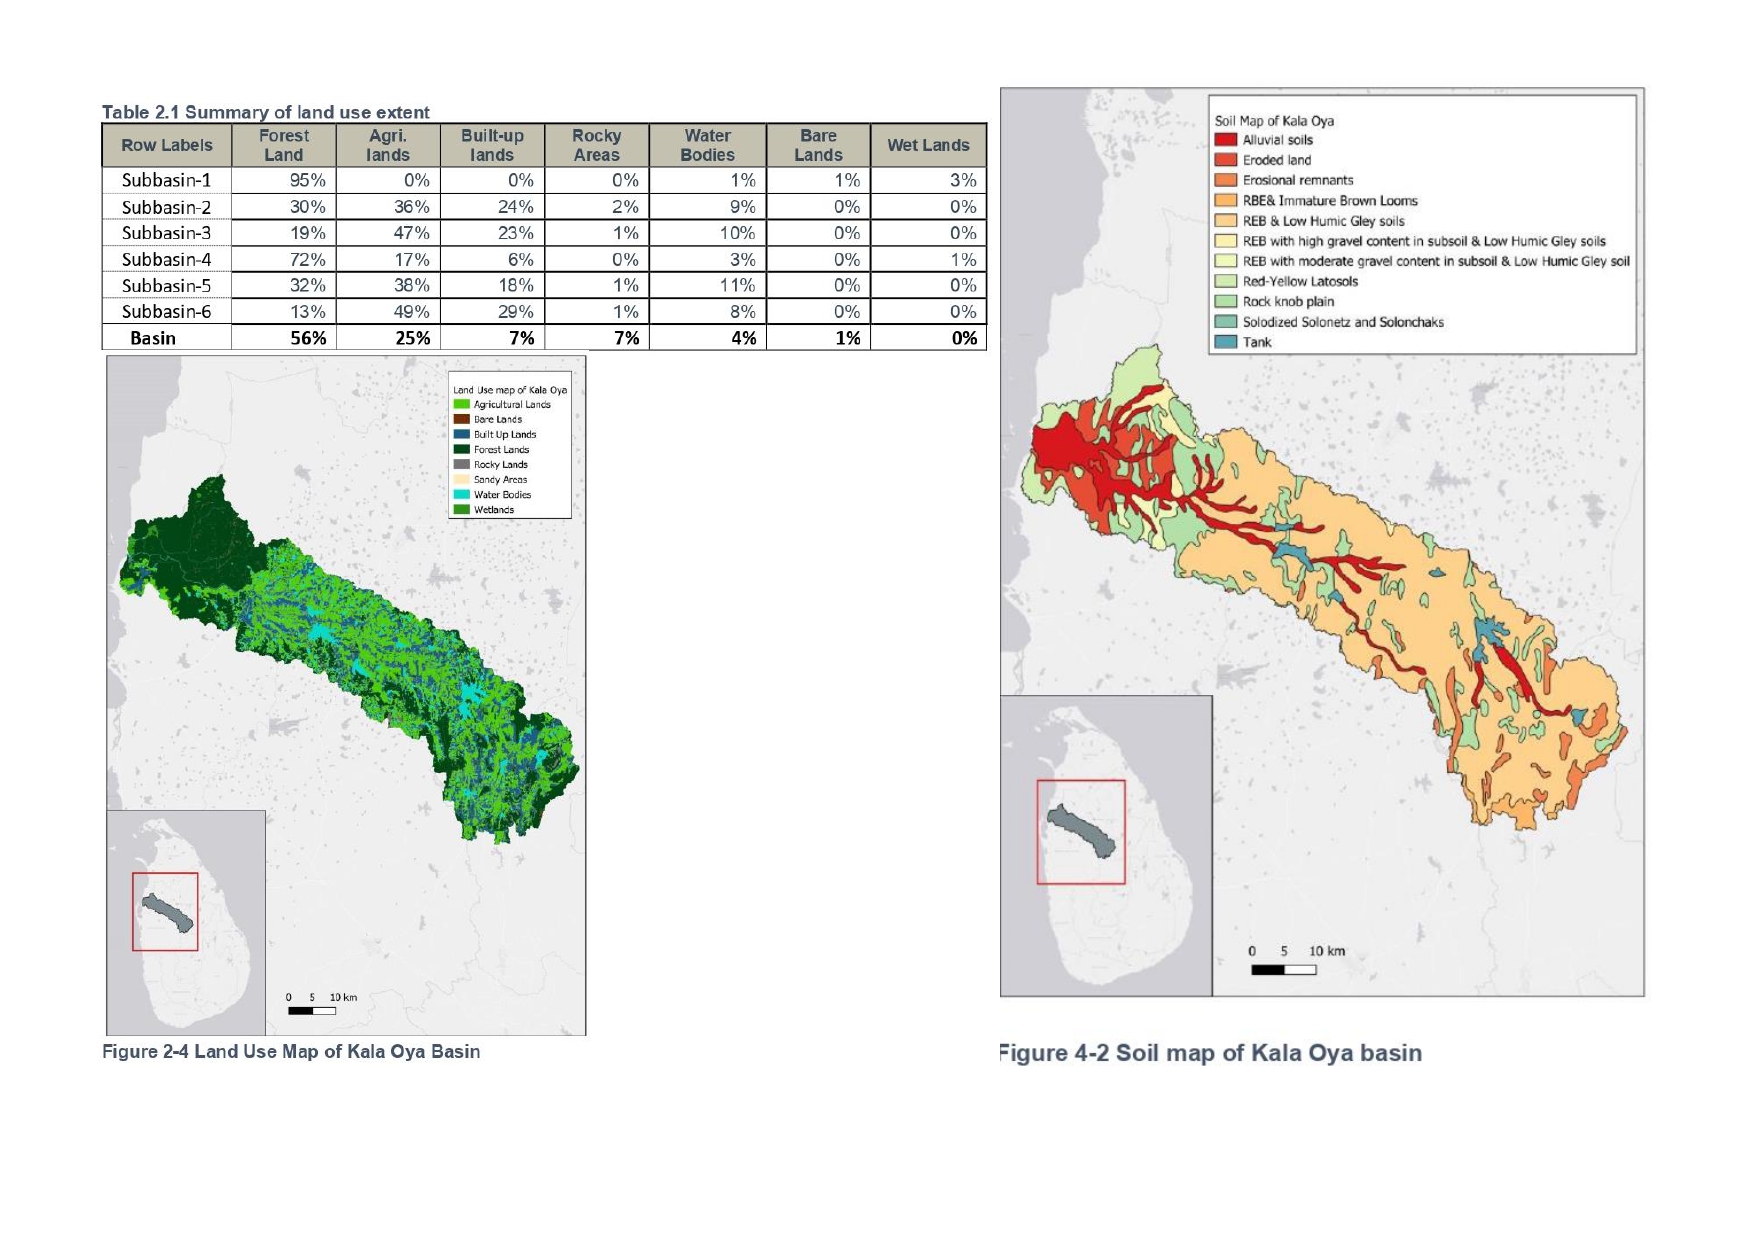Click the Tank blue swatch in soil legend
1755x1241 pixels.
(1225, 342)
